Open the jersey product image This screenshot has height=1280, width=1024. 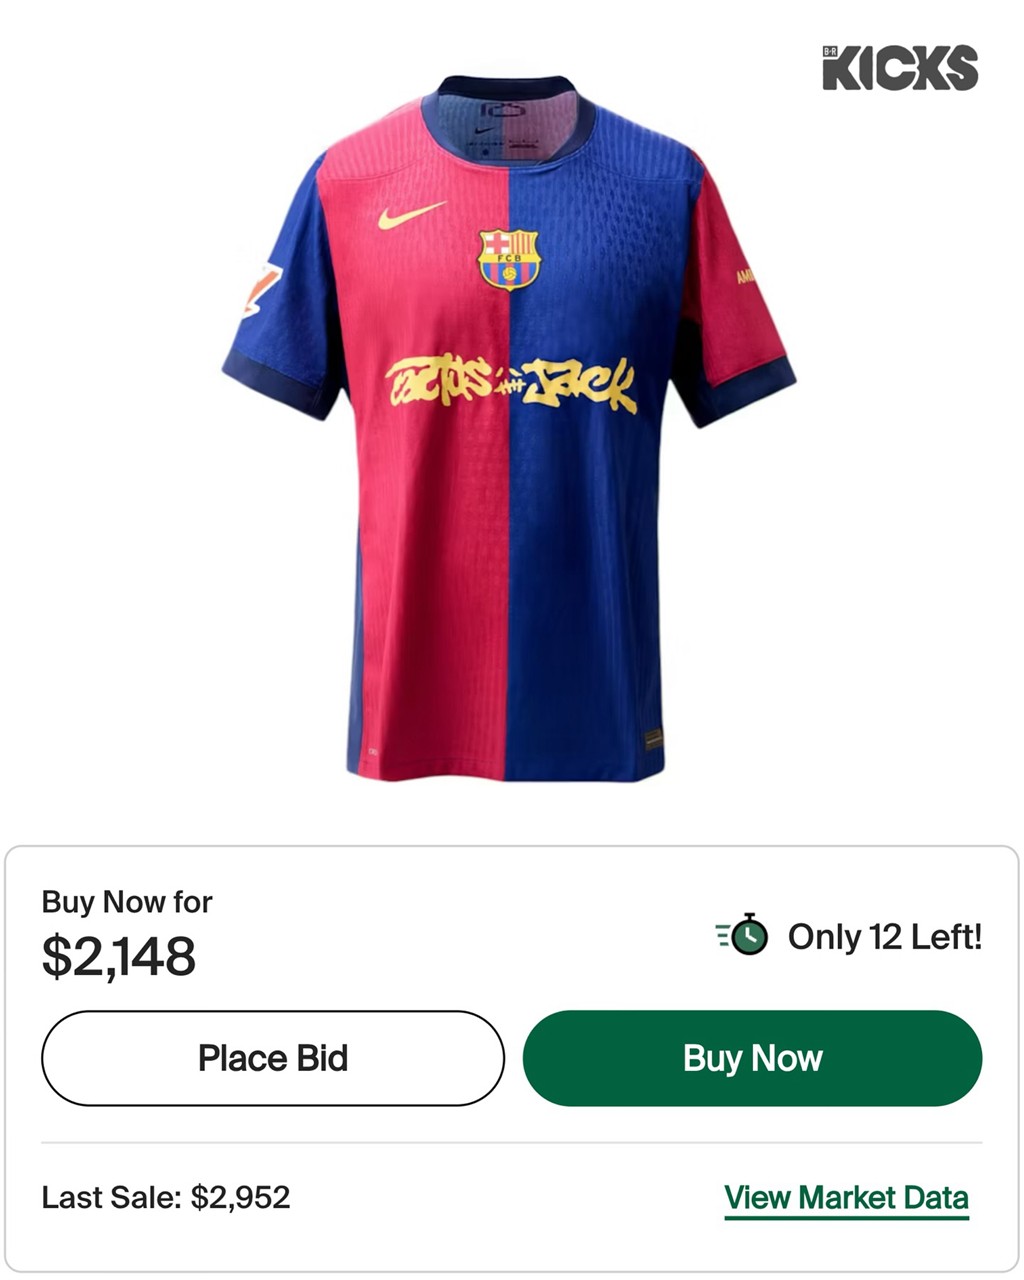click(509, 430)
